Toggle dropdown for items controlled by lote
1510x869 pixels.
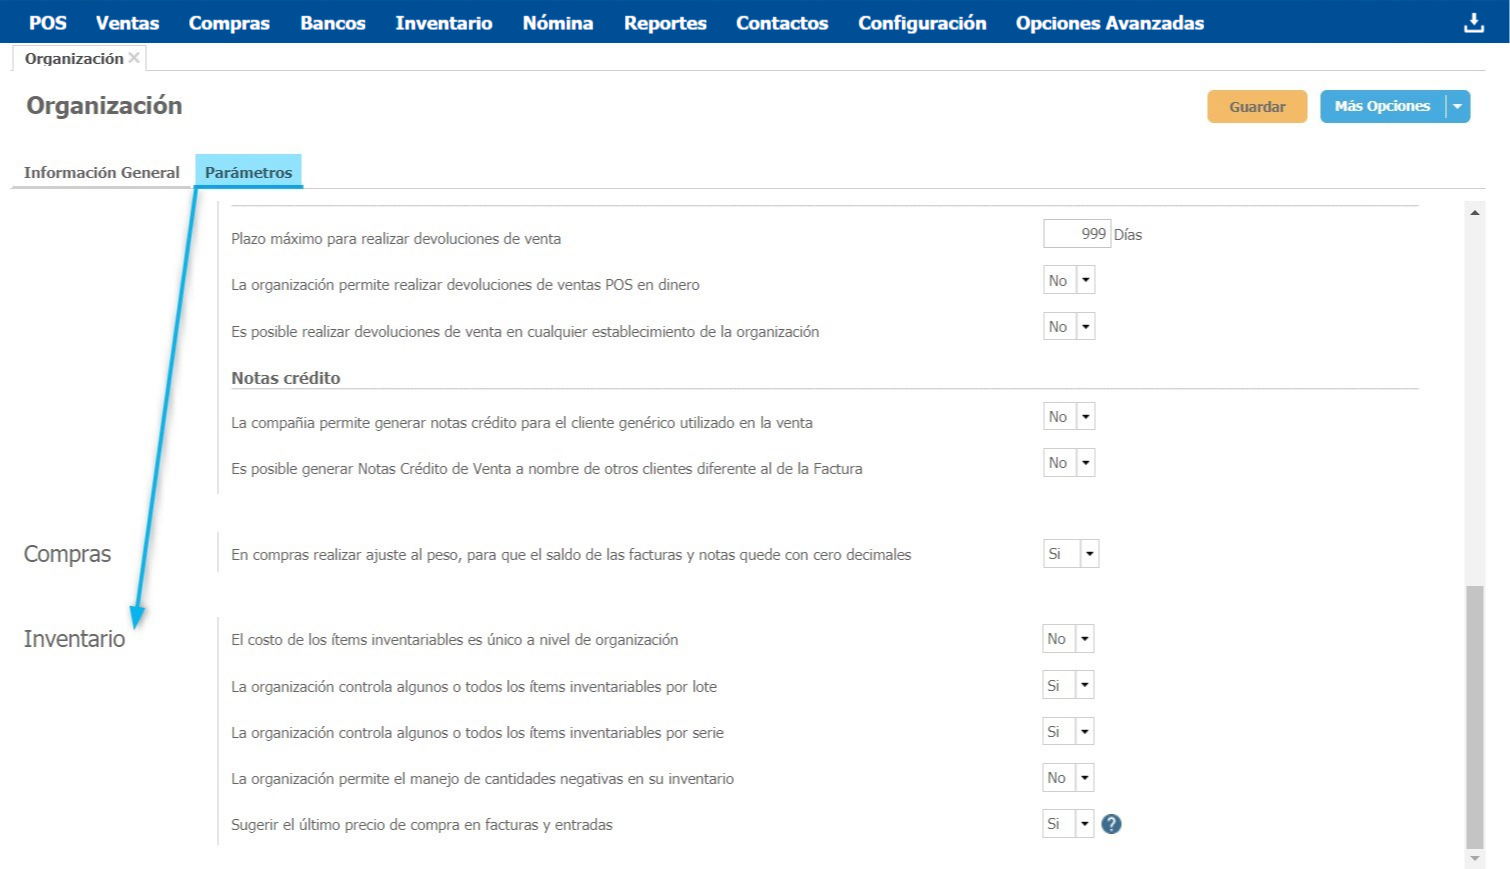[x=1084, y=685]
